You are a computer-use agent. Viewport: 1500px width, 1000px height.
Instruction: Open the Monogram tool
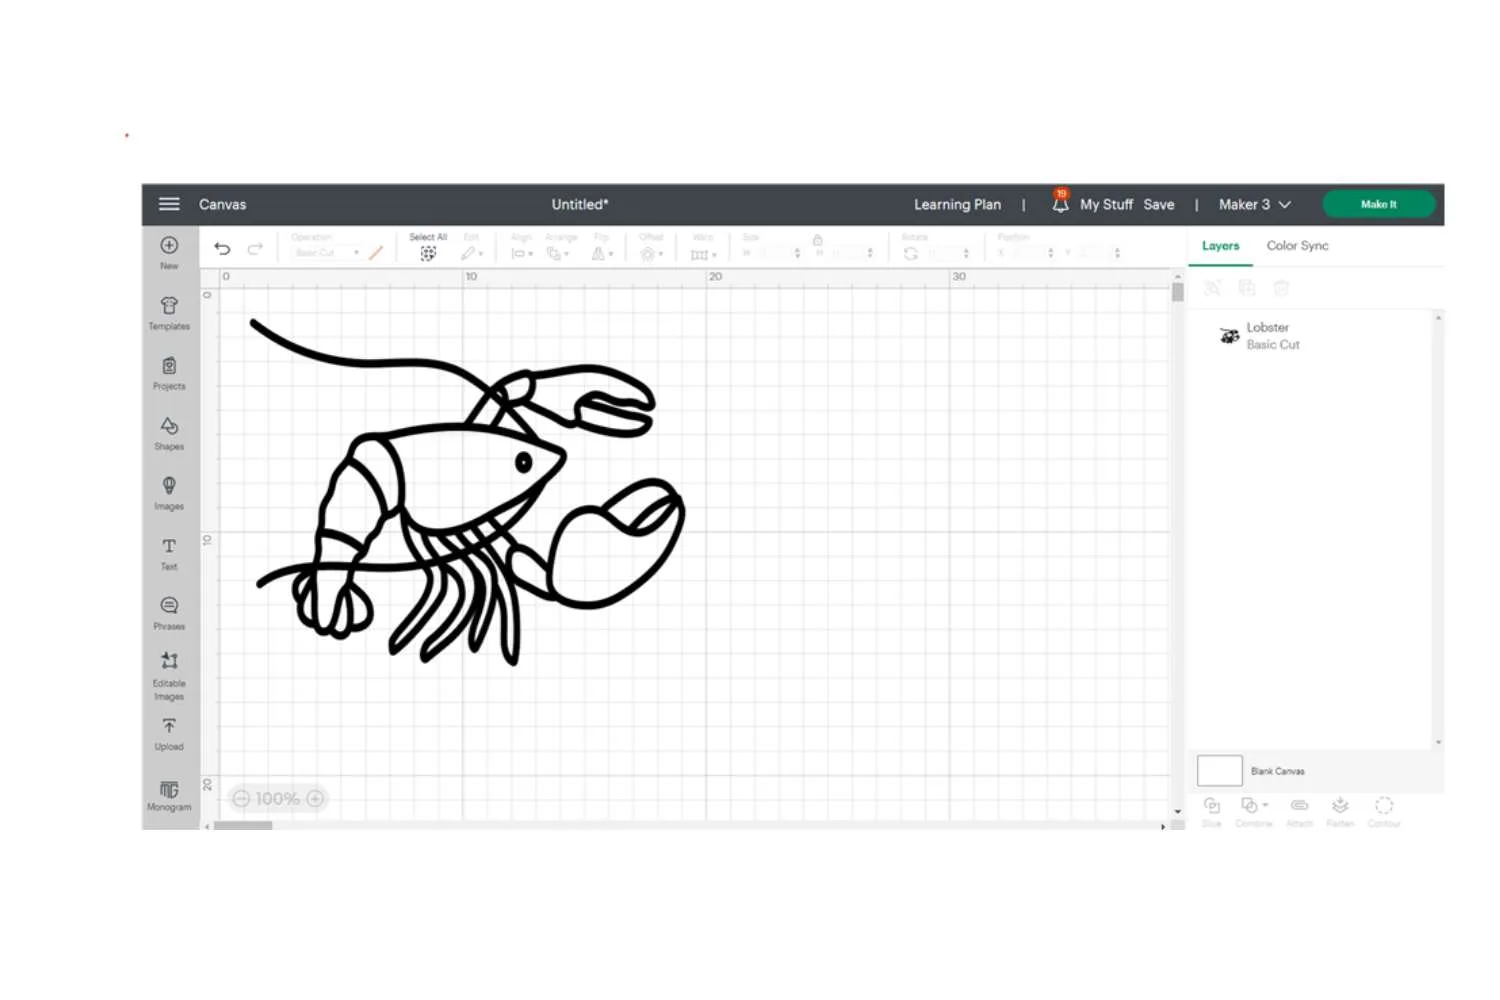point(168,794)
